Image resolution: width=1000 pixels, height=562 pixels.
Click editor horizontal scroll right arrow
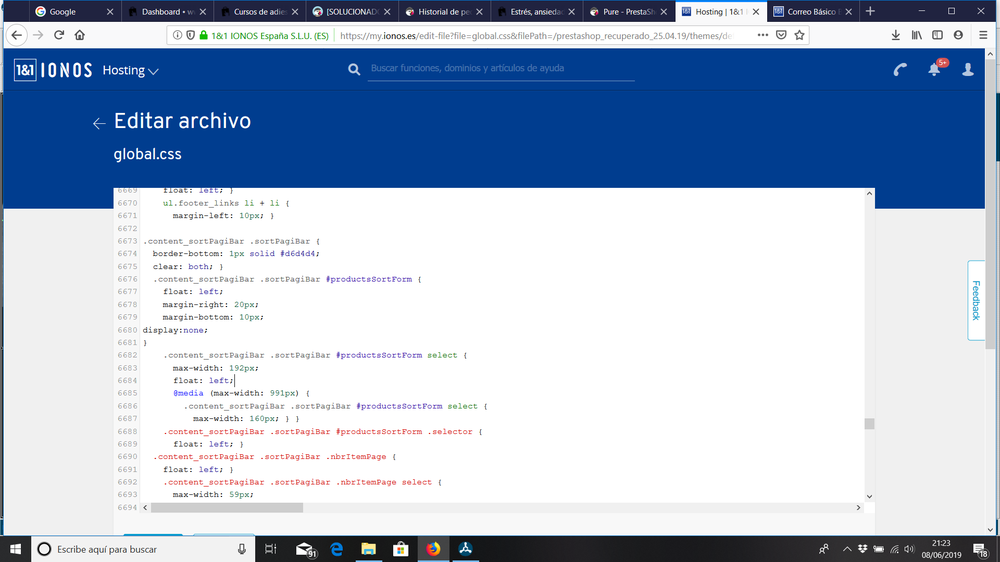[858, 508]
